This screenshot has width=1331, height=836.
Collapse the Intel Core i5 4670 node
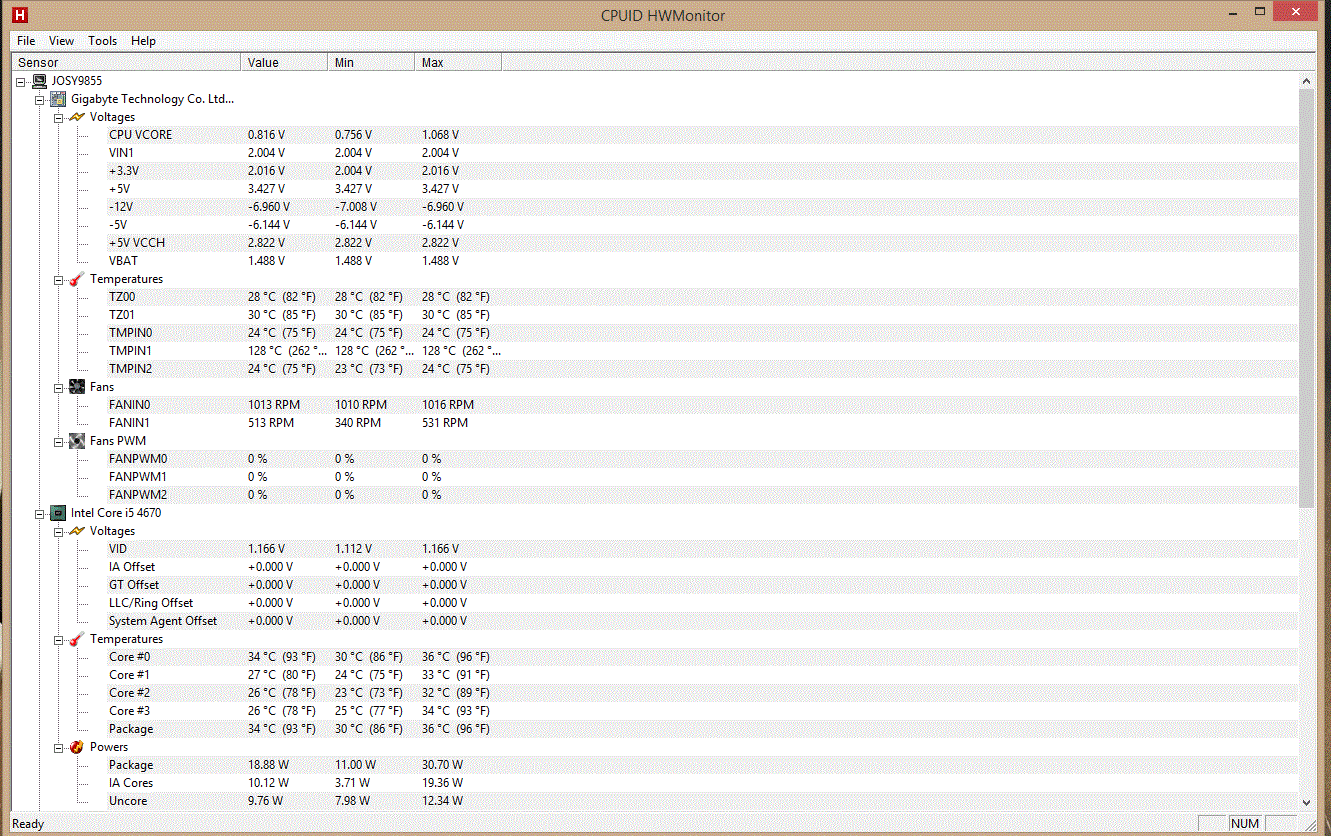coord(40,514)
